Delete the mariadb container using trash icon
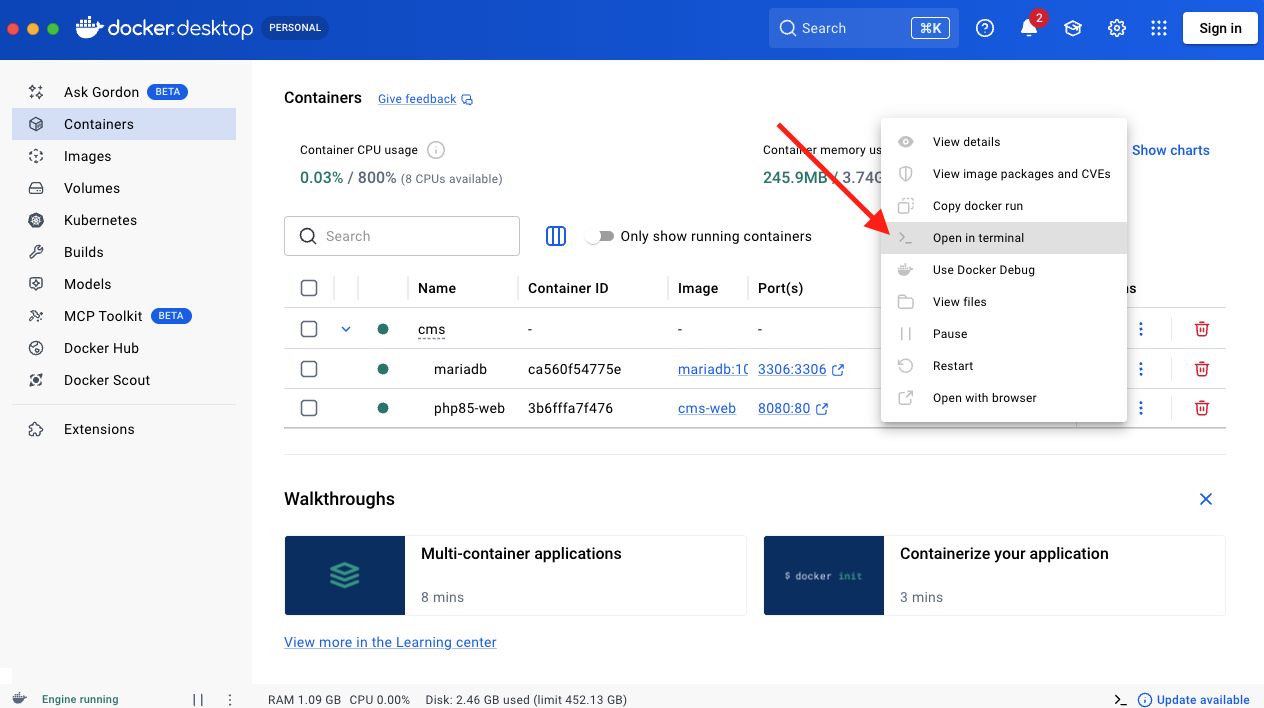 click(1201, 369)
